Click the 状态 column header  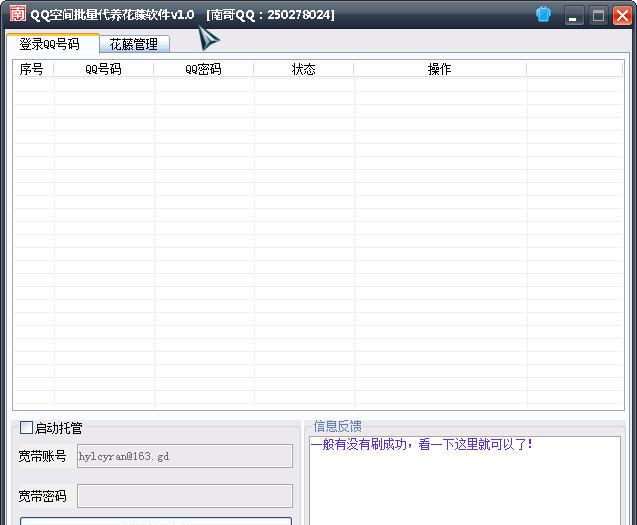(303, 69)
